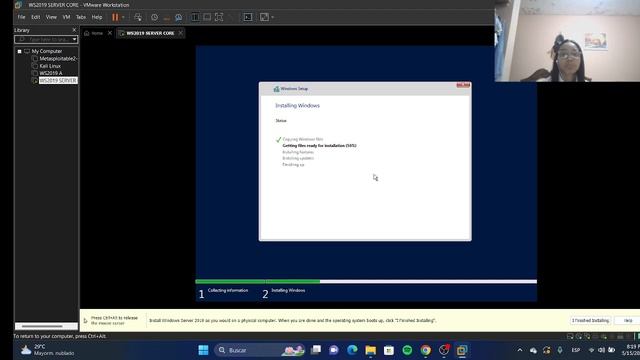This screenshot has width=640, height=360.
Task: Open the snapshot manager icon
Action: [178, 17]
